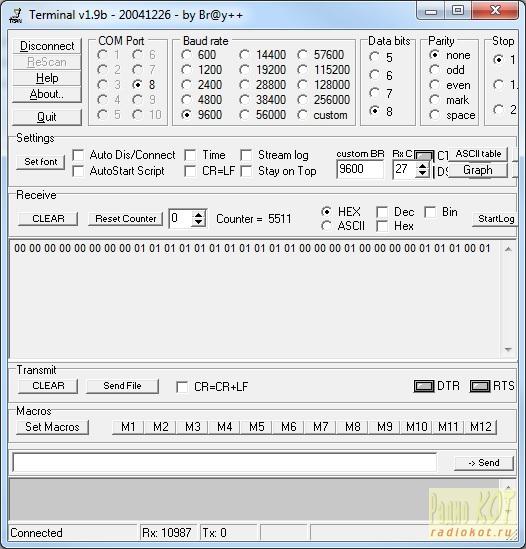This screenshot has height=549, width=526.
Task: Enable Stay on Top checkbox
Action: [x=246, y=171]
